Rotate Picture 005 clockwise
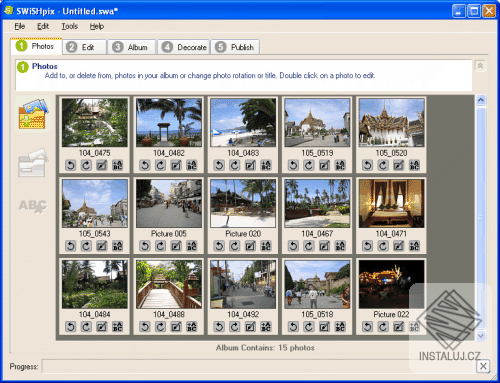This screenshot has width=500, height=383. pos(161,246)
